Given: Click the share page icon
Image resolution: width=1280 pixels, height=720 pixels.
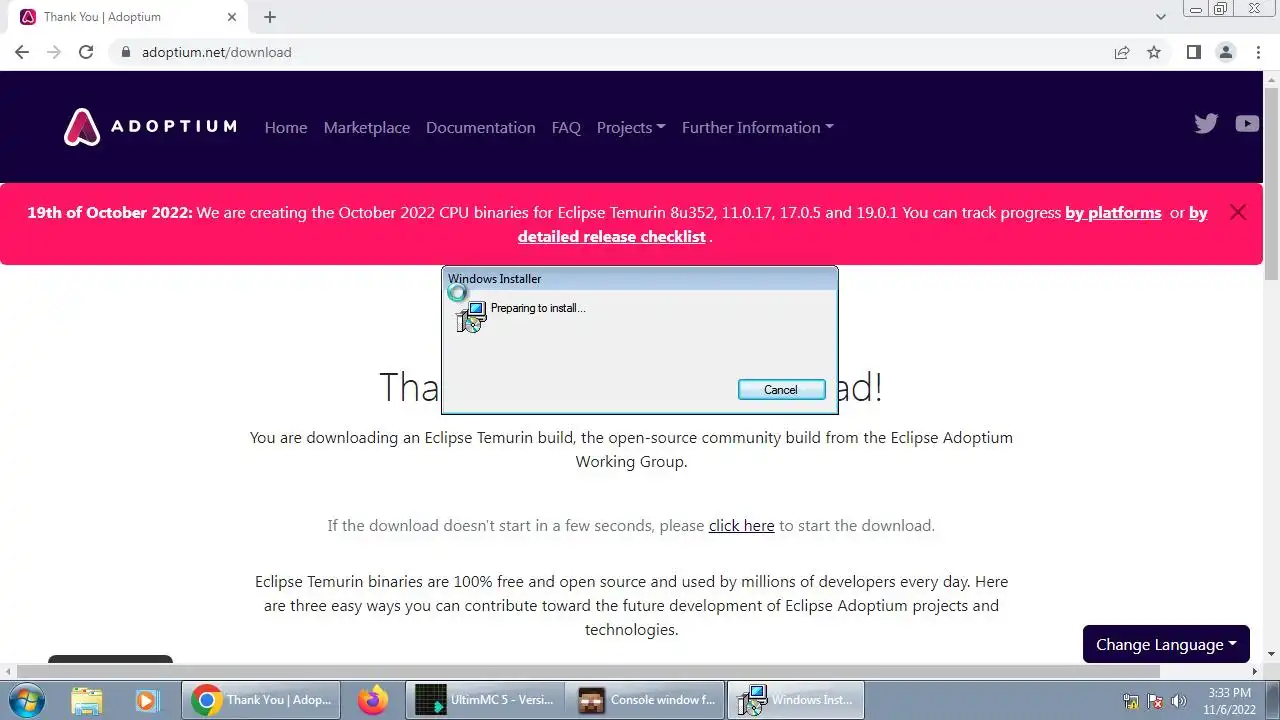Looking at the screenshot, I should click(x=1122, y=52).
